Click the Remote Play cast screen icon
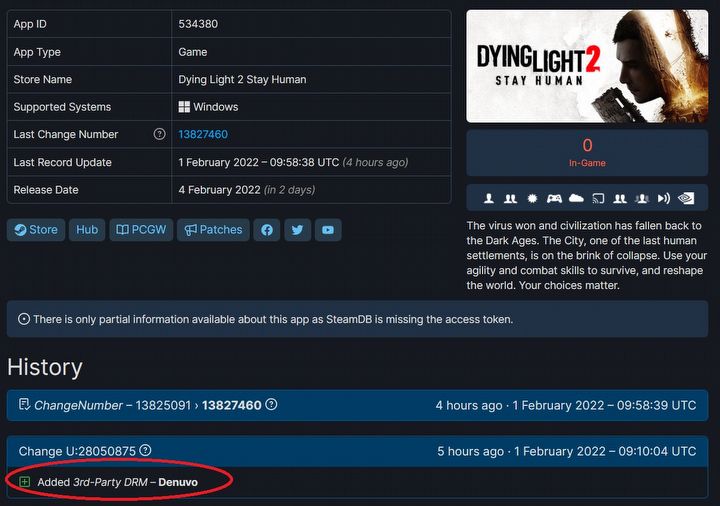Viewport: 720px width, 506px height. 598,198
